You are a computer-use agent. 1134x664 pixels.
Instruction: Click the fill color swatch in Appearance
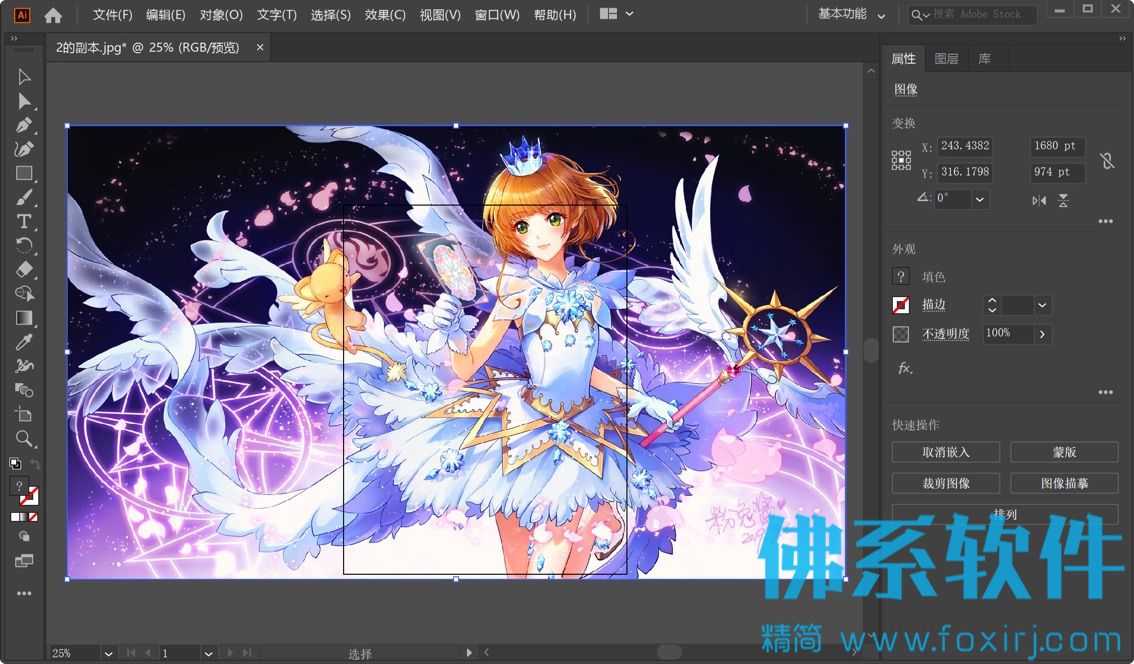point(900,276)
